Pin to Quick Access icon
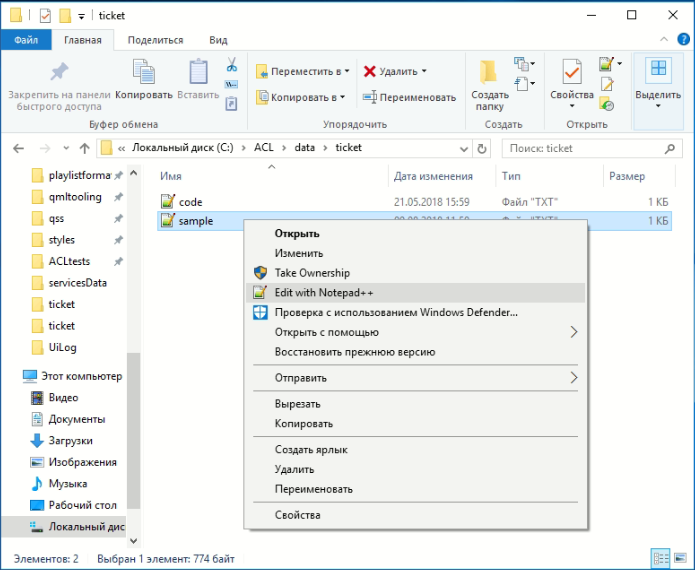 59,81
